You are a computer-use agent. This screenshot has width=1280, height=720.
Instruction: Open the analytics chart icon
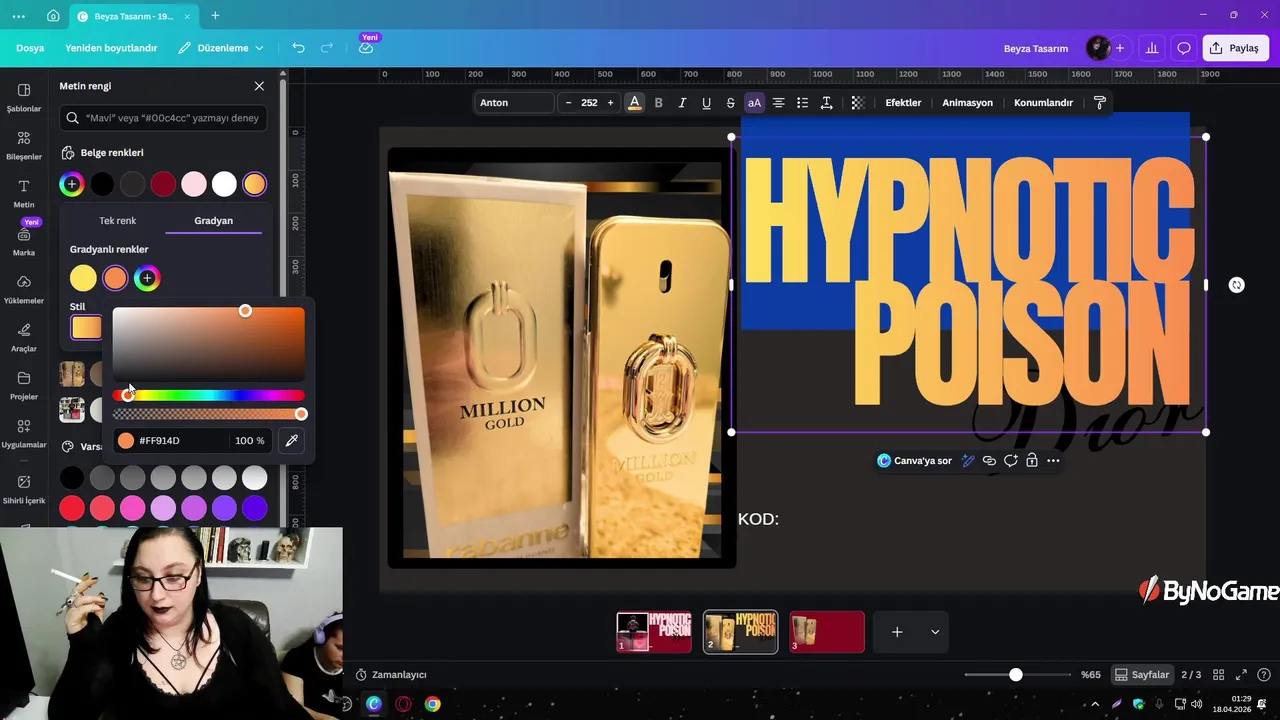click(1152, 48)
